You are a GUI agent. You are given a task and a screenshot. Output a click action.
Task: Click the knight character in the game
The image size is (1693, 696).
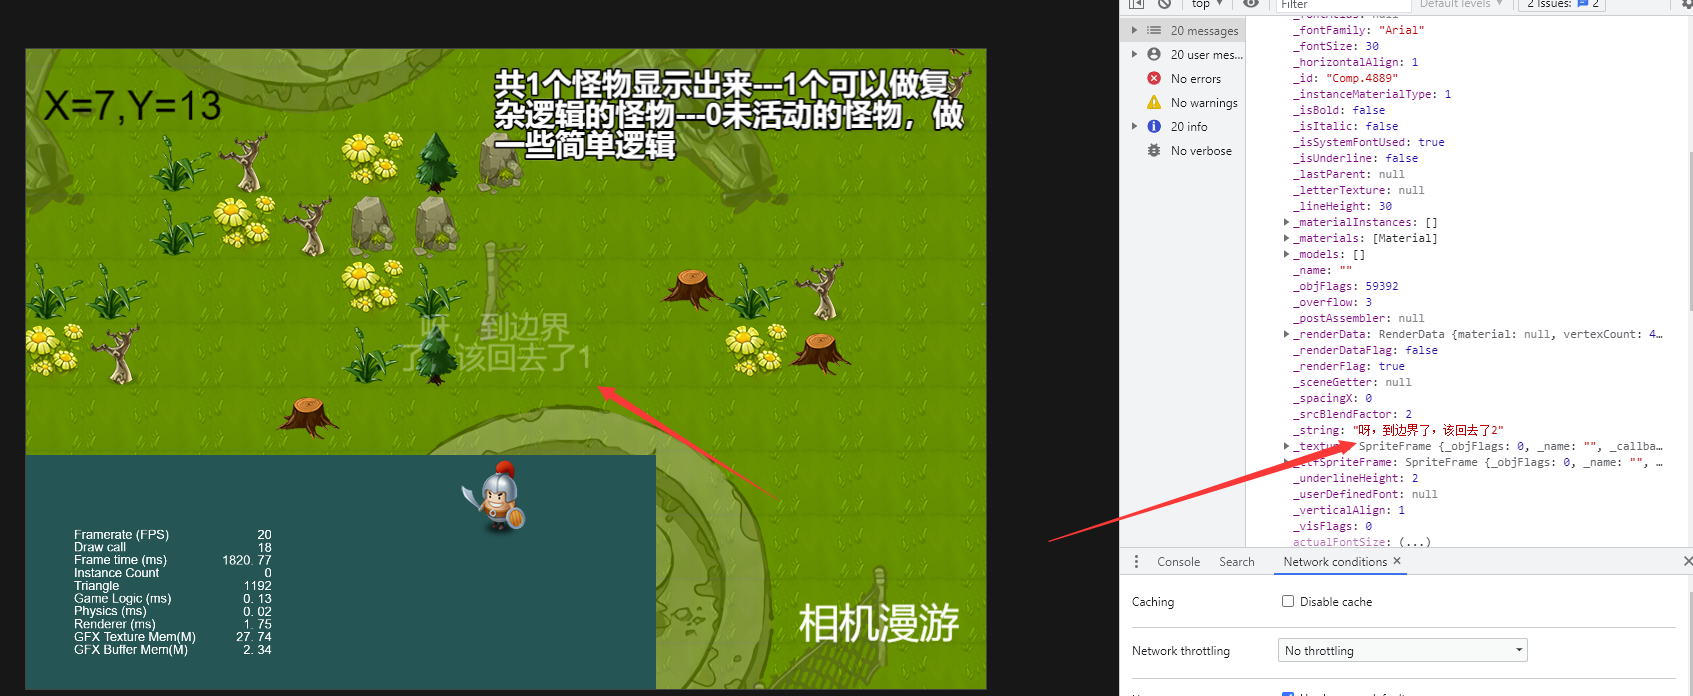coord(496,497)
